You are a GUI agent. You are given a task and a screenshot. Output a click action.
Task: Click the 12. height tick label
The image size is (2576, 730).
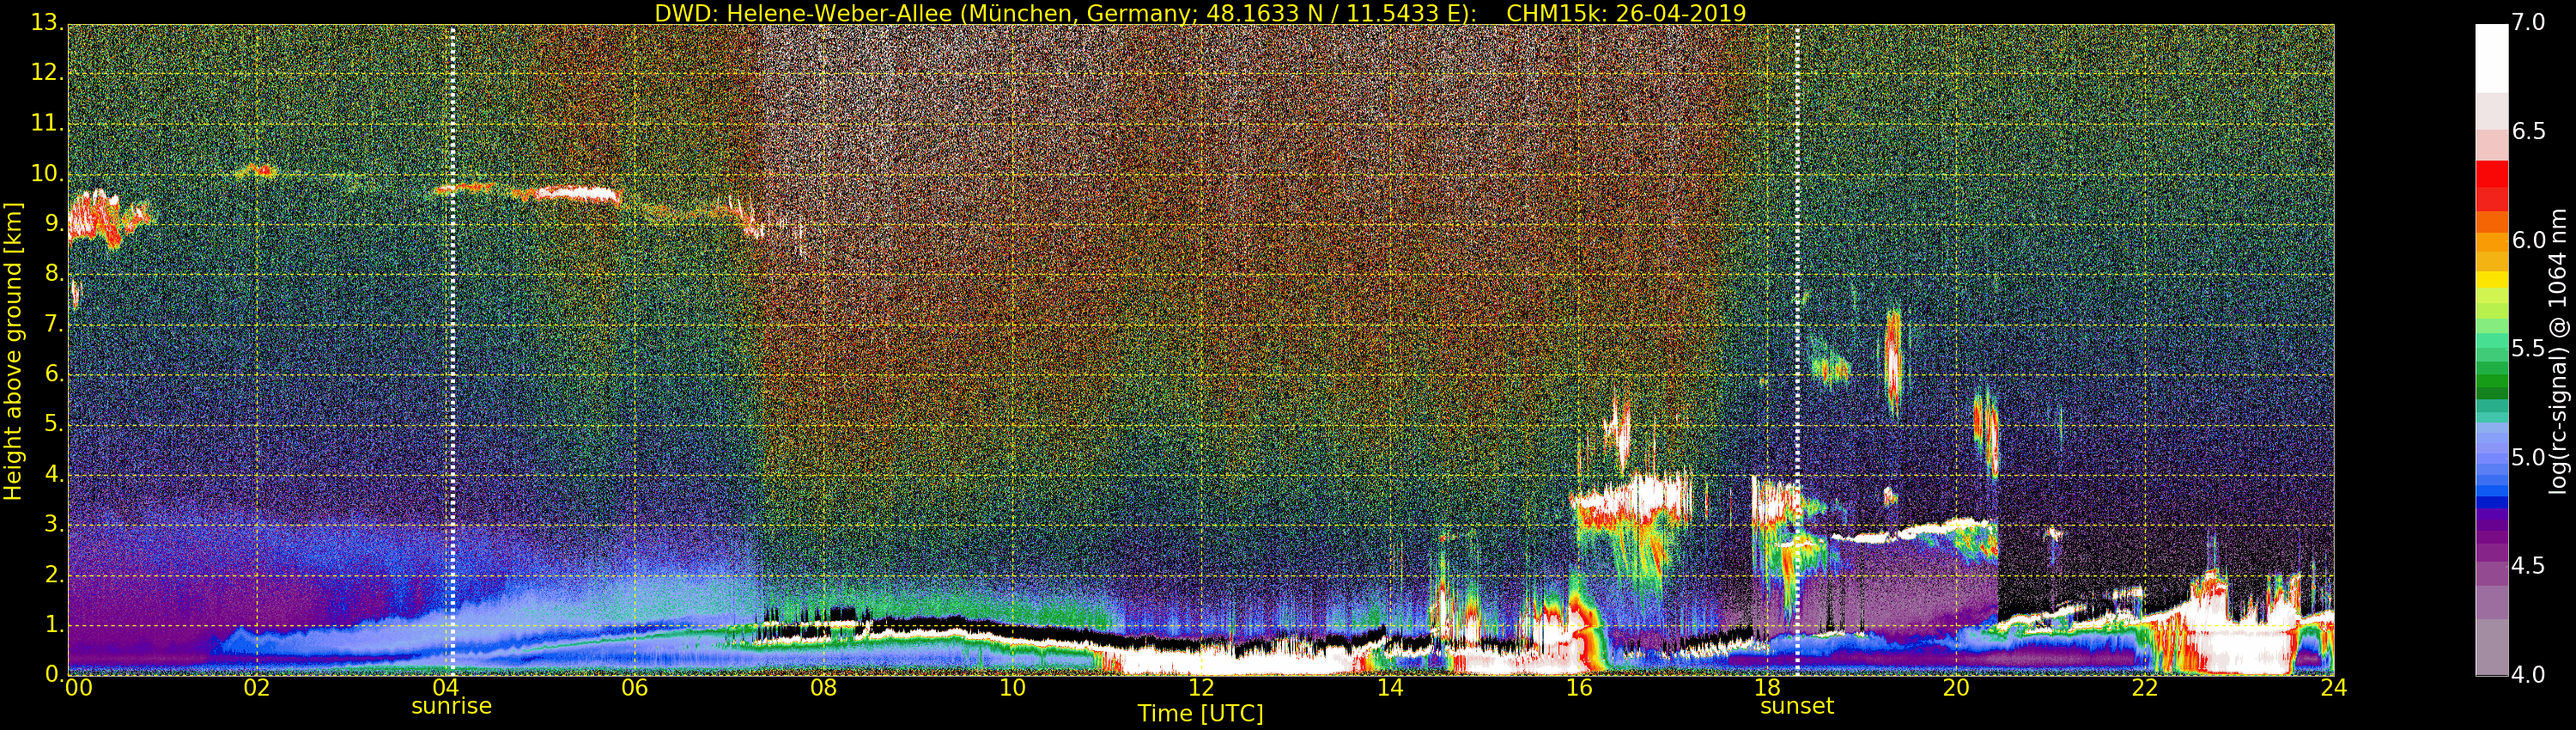(46, 72)
